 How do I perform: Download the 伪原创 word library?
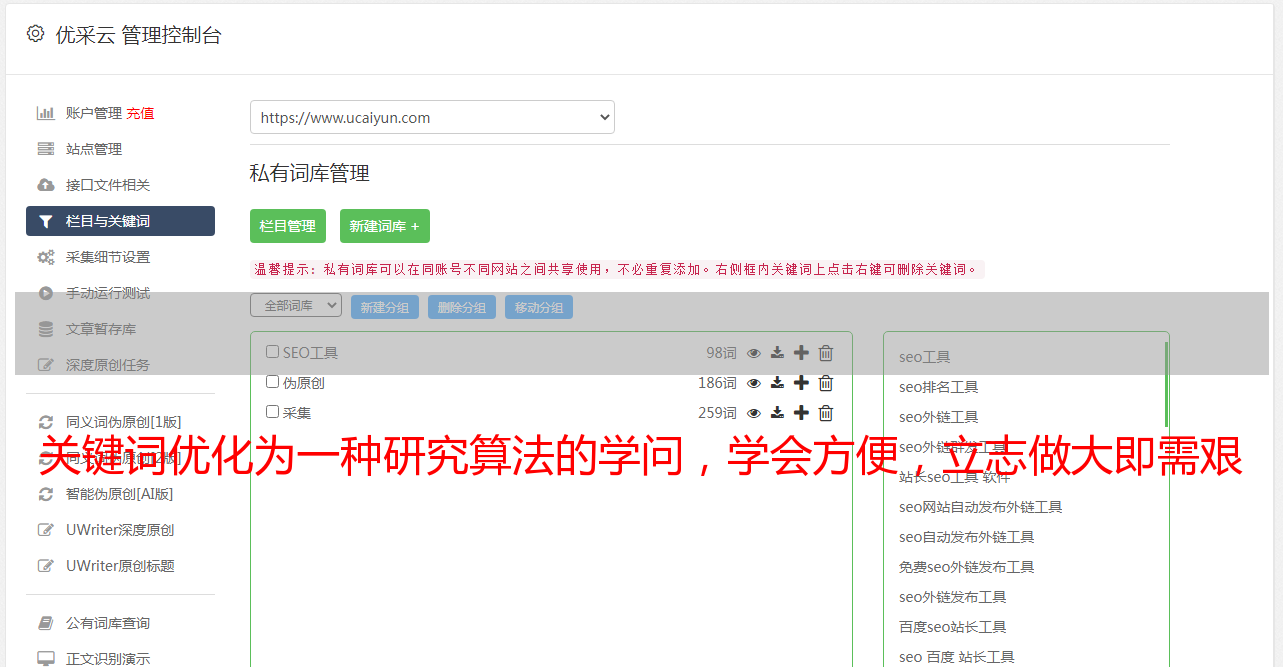click(777, 383)
